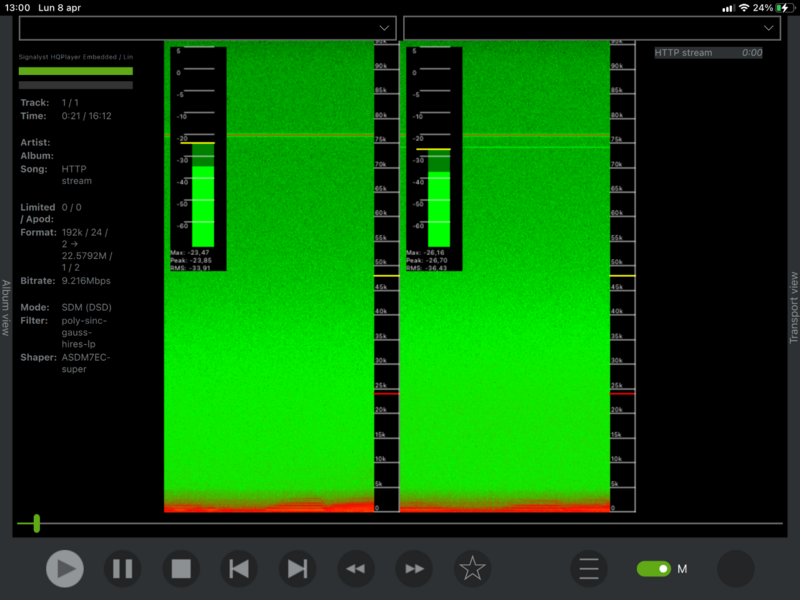This screenshot has width=800, height=600.
Task: Fast forward with the double-right arrows
Action: tap(414, 569)
